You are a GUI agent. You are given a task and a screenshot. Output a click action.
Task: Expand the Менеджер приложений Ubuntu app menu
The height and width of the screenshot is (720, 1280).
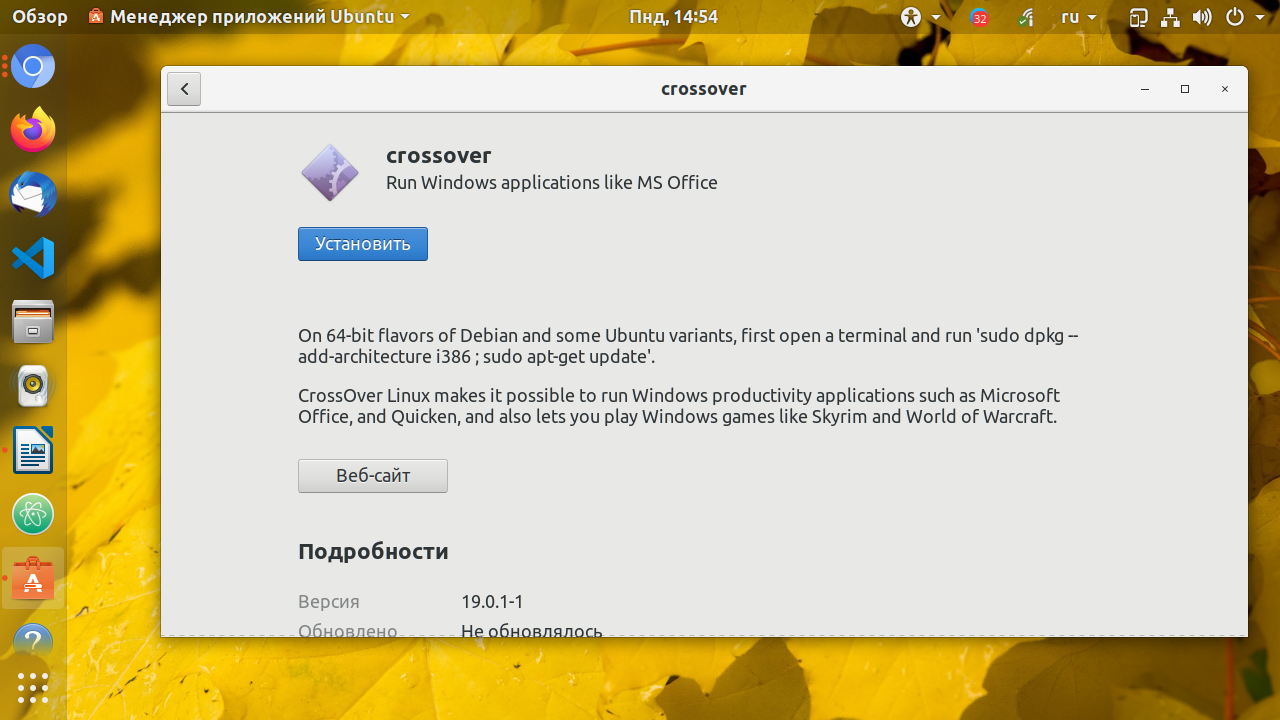[x=249, y=17]
